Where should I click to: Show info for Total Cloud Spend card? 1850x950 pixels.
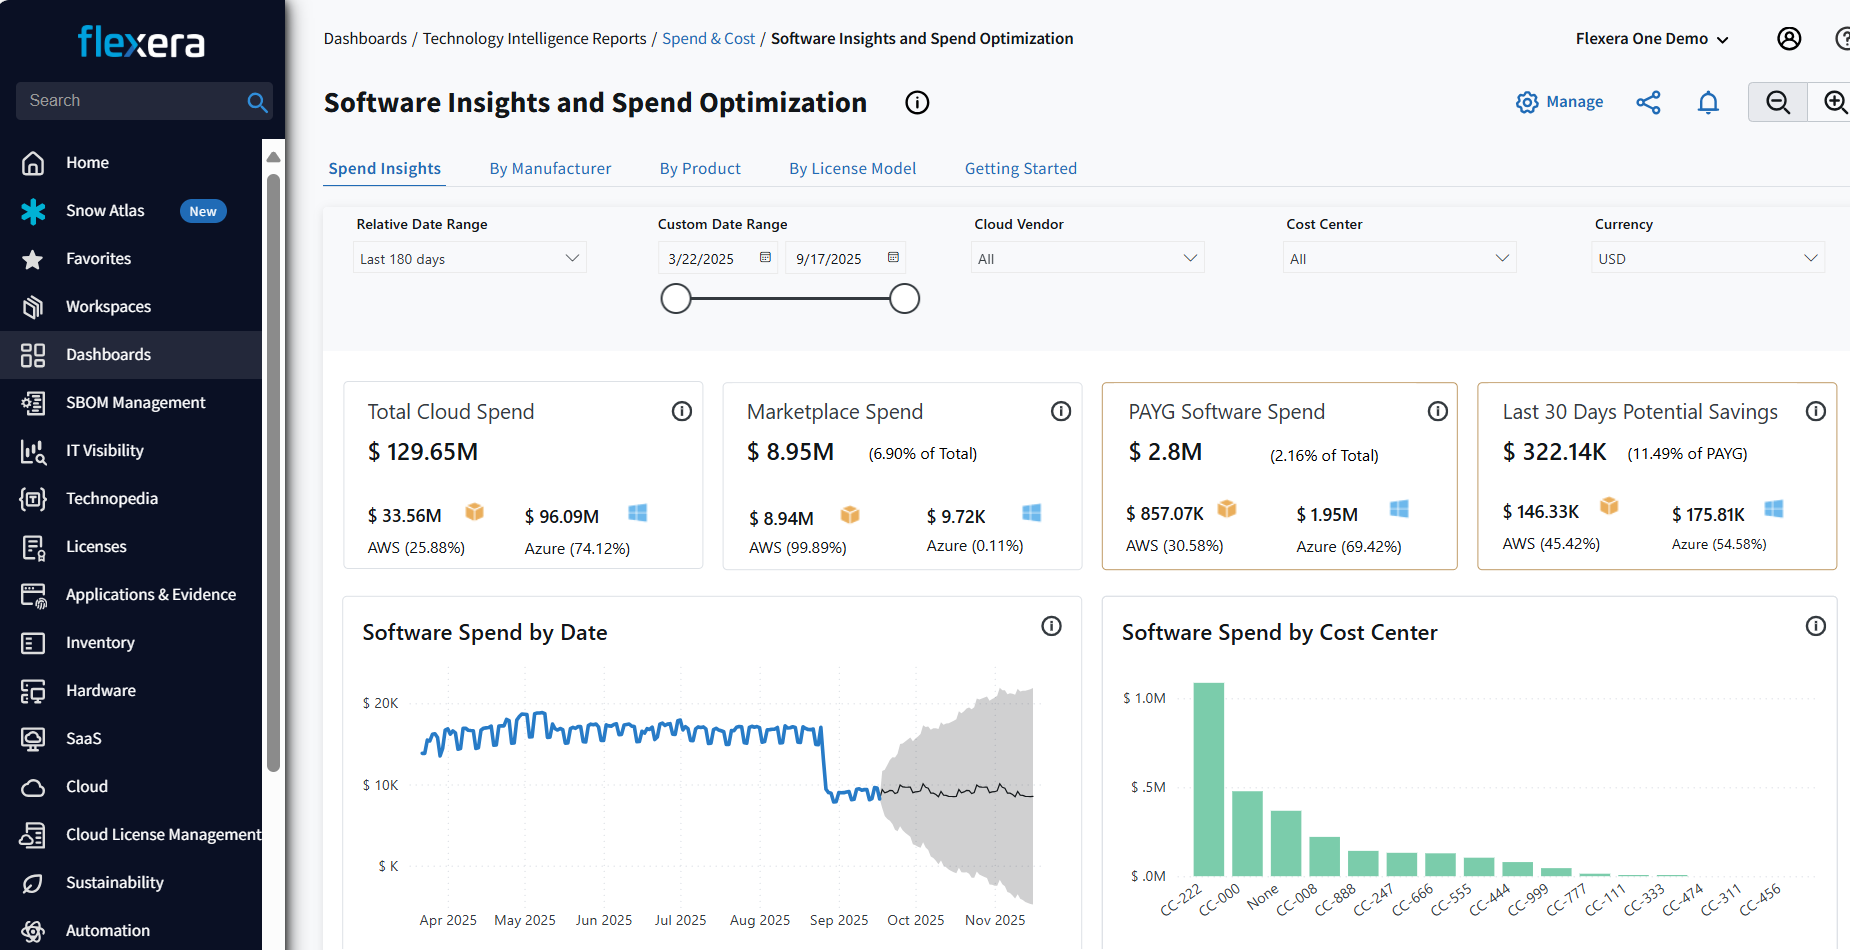682,411
